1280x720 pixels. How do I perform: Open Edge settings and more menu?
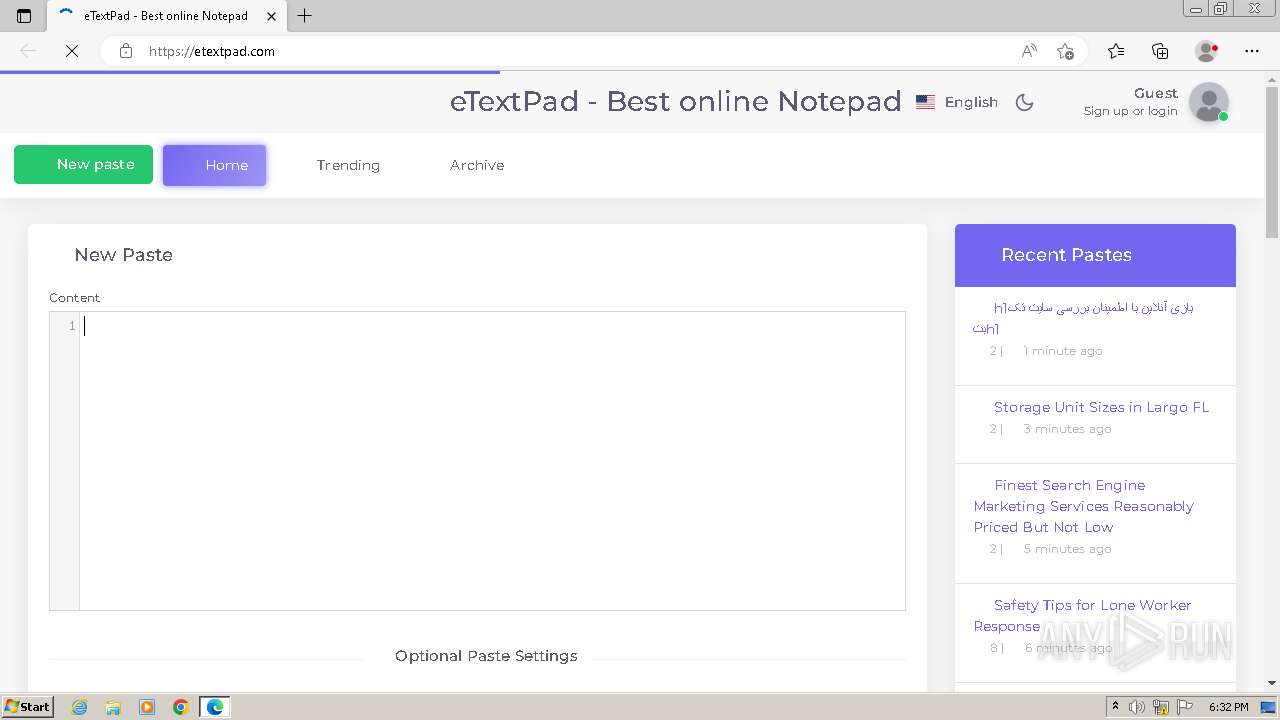tap(1252, 51)
